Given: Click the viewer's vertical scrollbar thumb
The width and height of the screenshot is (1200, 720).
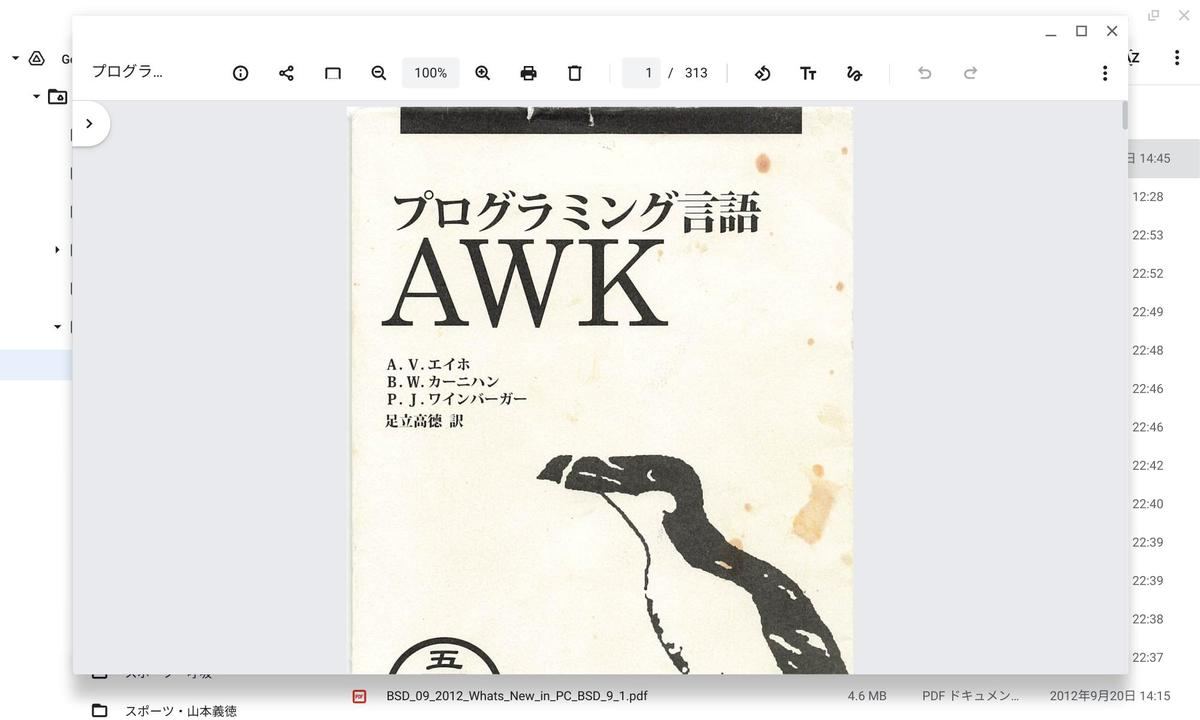Looking at the screenshot, I should (1124, 115).
